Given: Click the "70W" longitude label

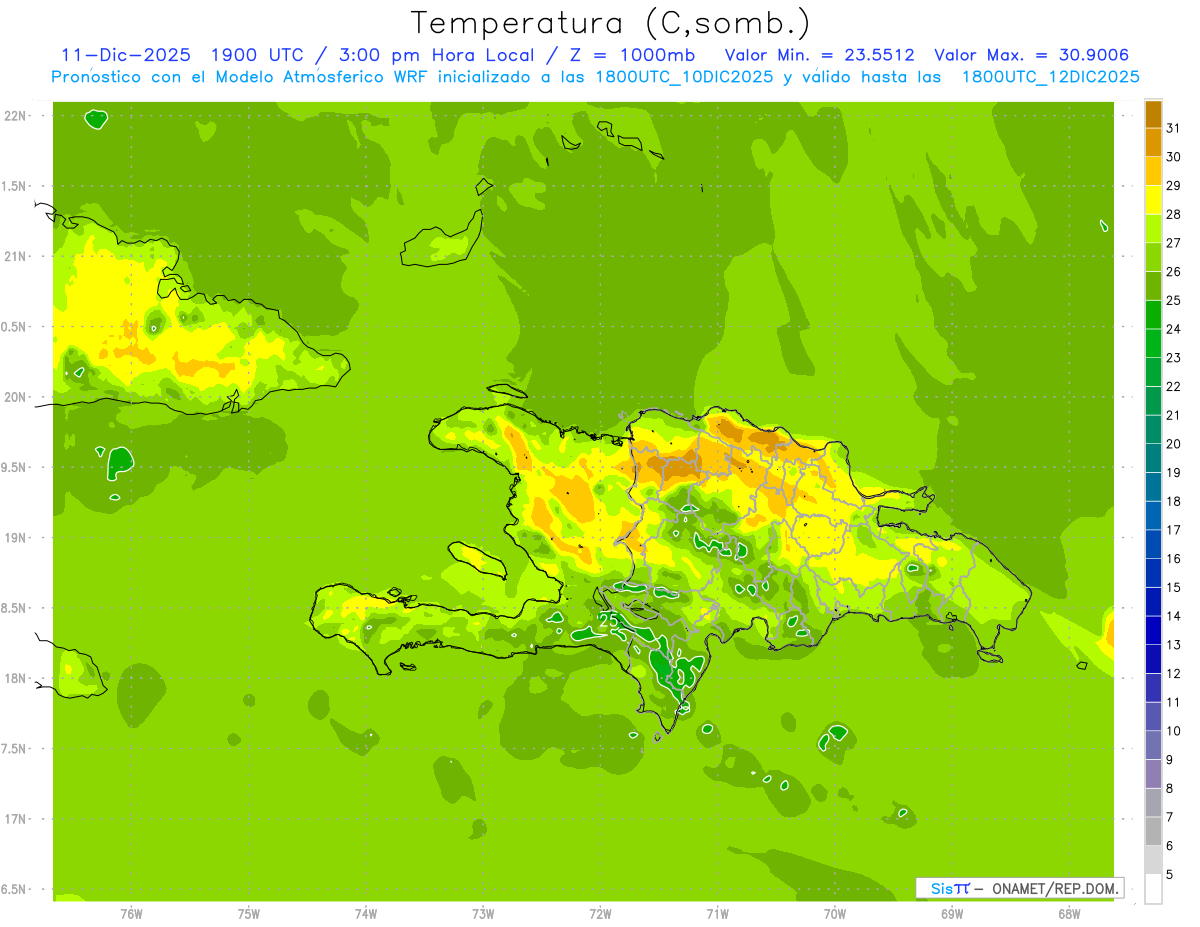Looking at the screenshot, I should coord(836,914).
